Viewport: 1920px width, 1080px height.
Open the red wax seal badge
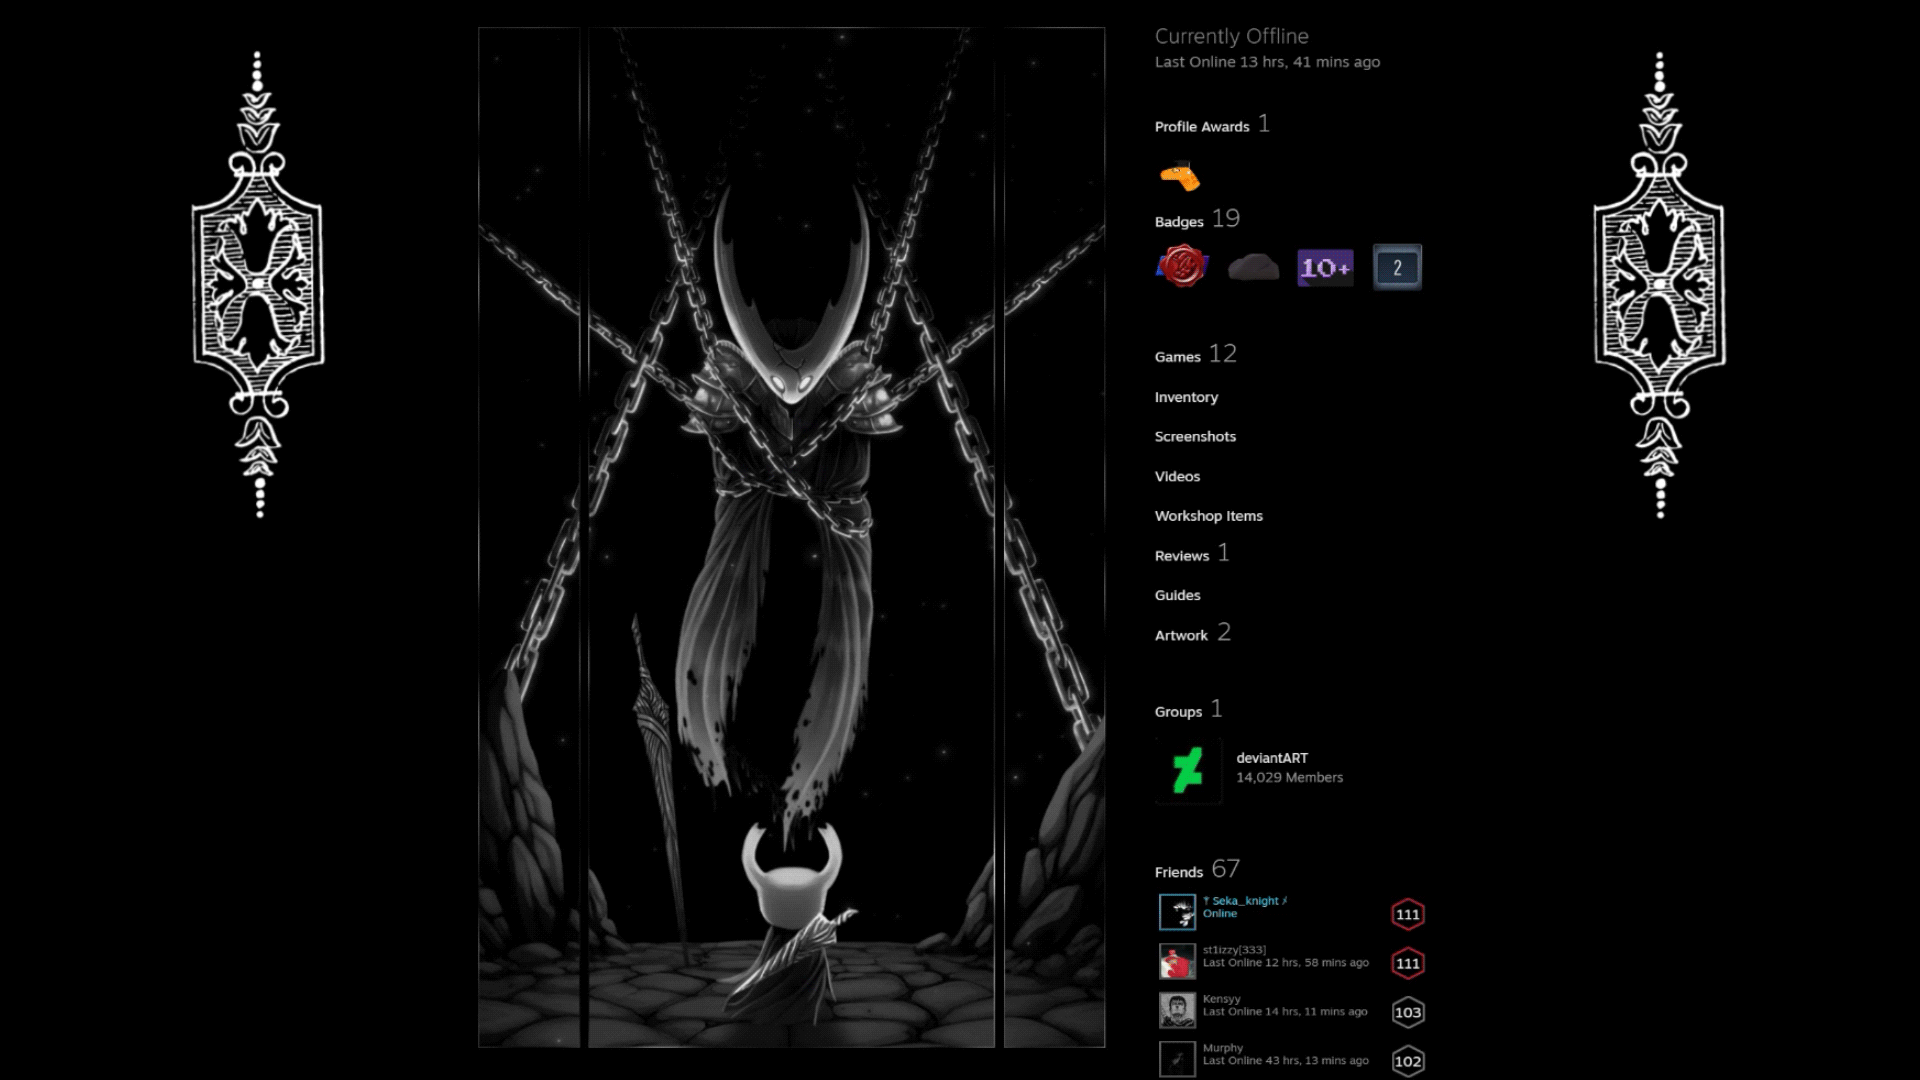coord(1181,267)
